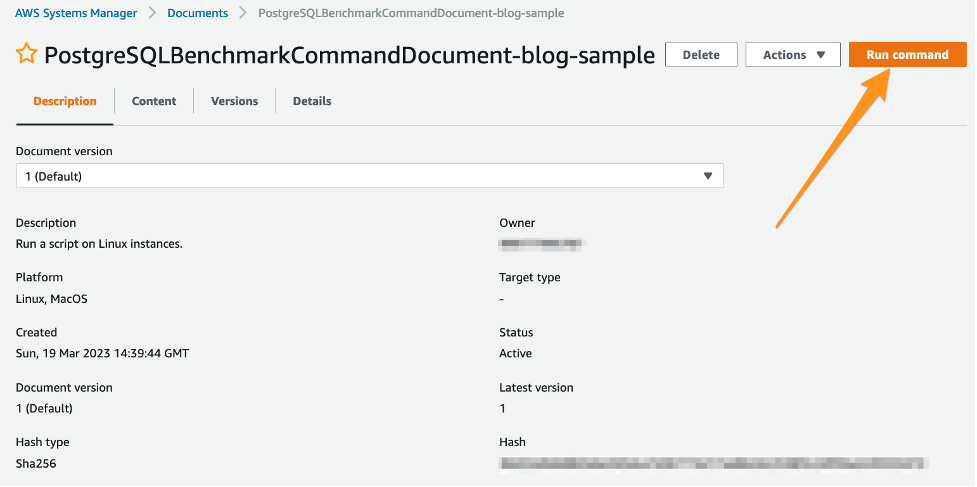The height and width of the screenshot is (487, 977).
Task: Click the Delete button
Action: tap(701, 55)
